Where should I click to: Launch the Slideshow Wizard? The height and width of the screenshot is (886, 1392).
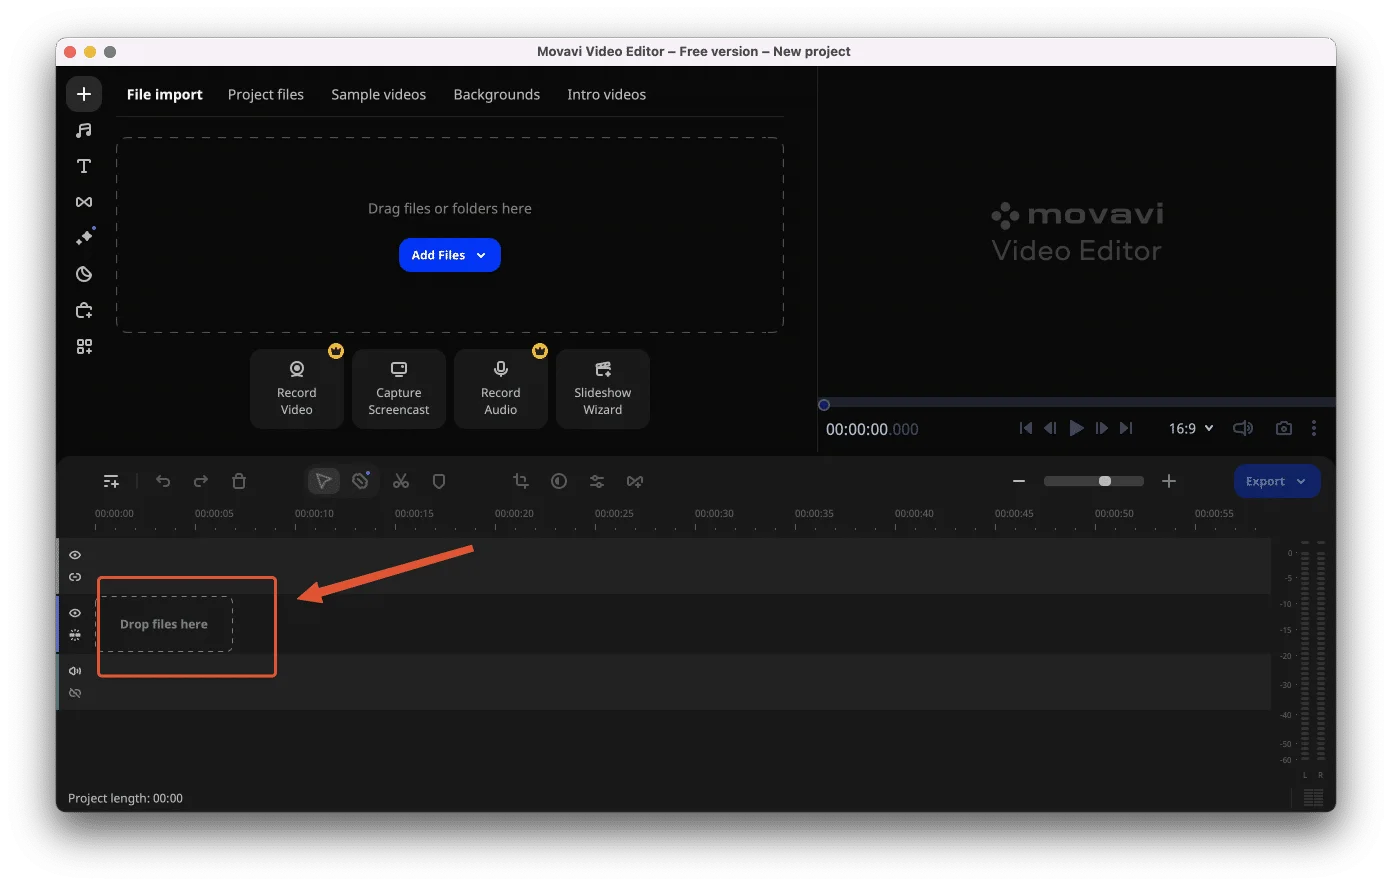[602, 389]
